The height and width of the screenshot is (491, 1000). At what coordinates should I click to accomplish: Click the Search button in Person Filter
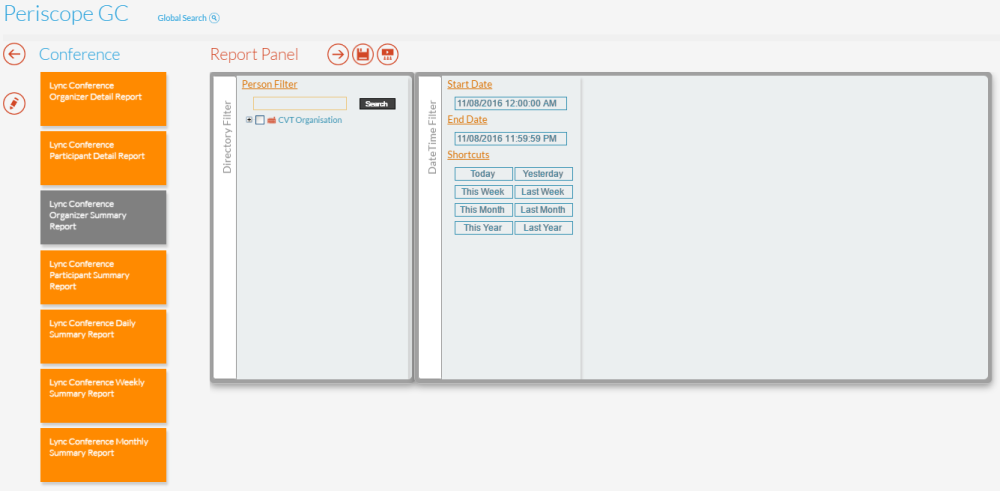[x=378, y=103]
